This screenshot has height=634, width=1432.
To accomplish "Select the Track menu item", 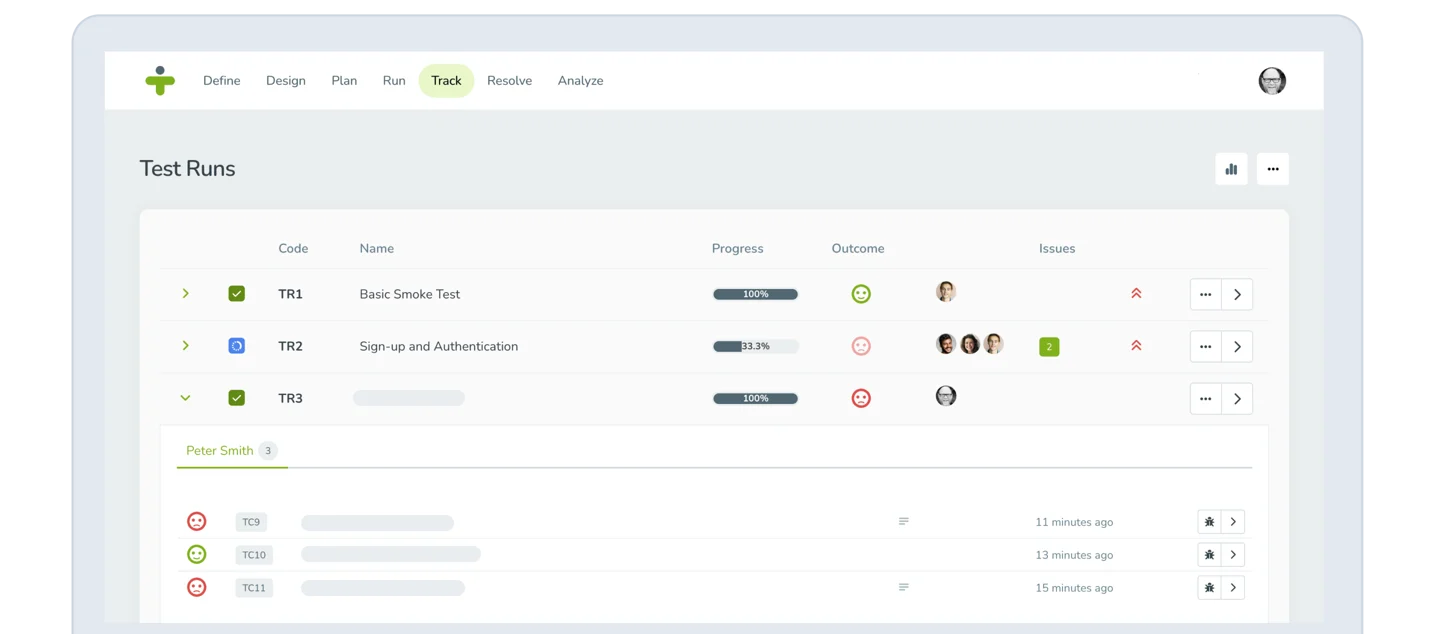I will 446,81.
